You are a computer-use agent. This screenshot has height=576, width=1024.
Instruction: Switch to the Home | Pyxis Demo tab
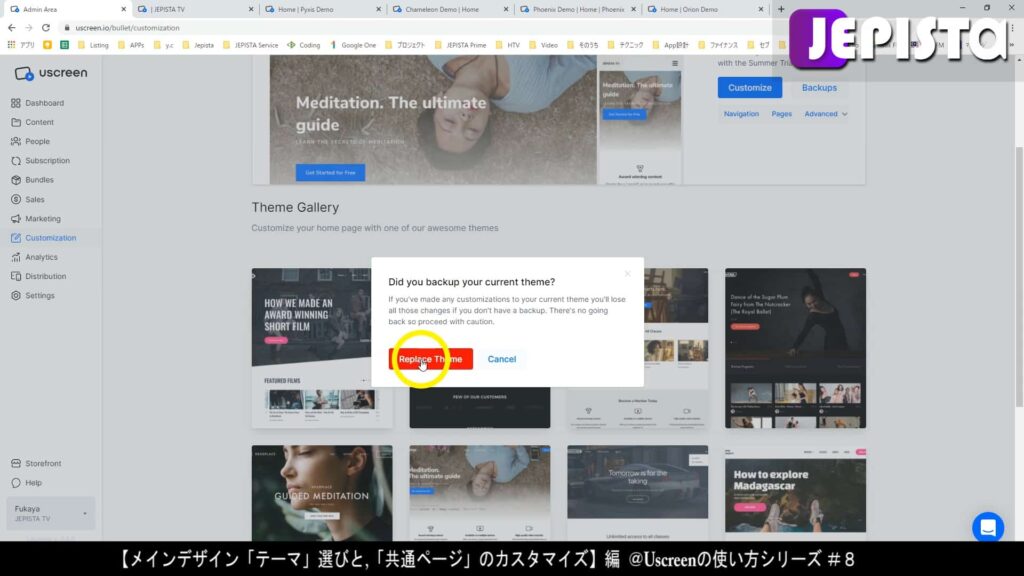[x=323, y=9]
